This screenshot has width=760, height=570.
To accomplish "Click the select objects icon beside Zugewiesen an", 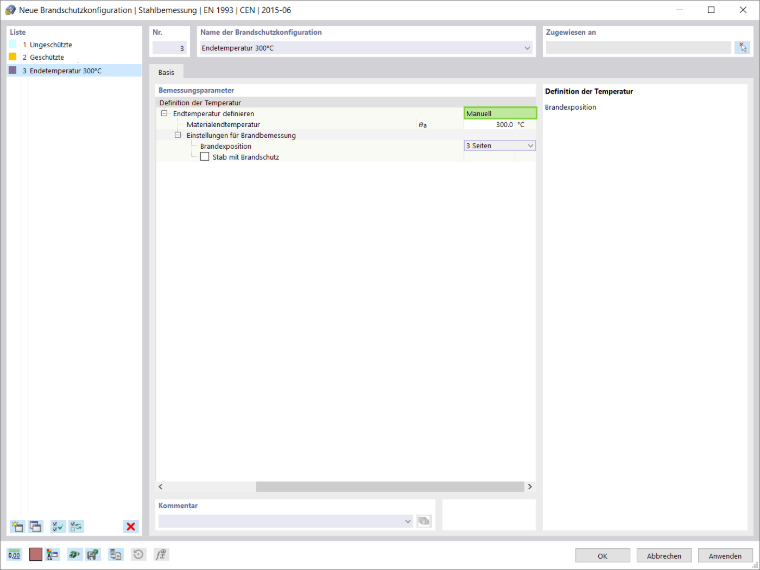I will [743, 48].
